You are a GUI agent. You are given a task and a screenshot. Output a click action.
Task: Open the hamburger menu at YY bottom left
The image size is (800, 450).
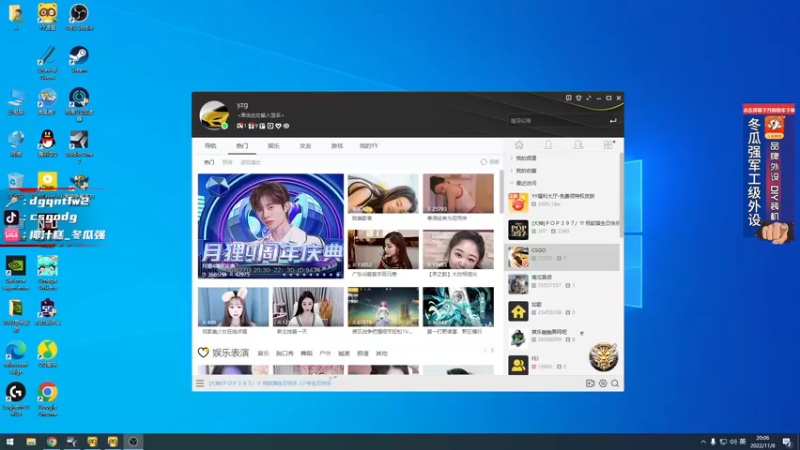coord(200,383)
